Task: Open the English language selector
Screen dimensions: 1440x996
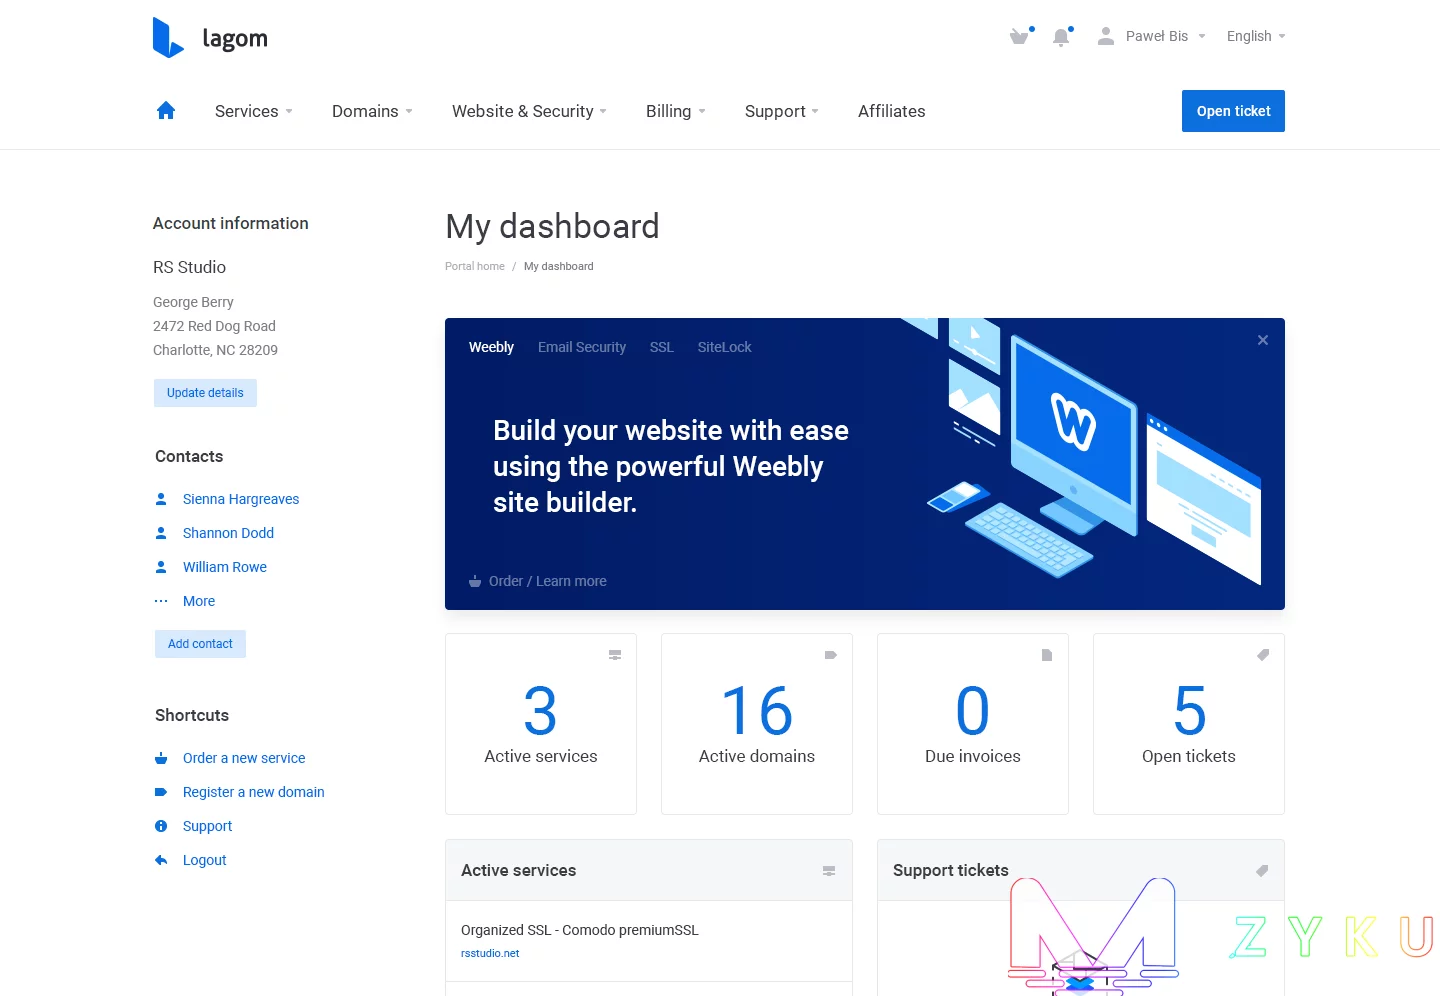Action: pos(1255,36)
